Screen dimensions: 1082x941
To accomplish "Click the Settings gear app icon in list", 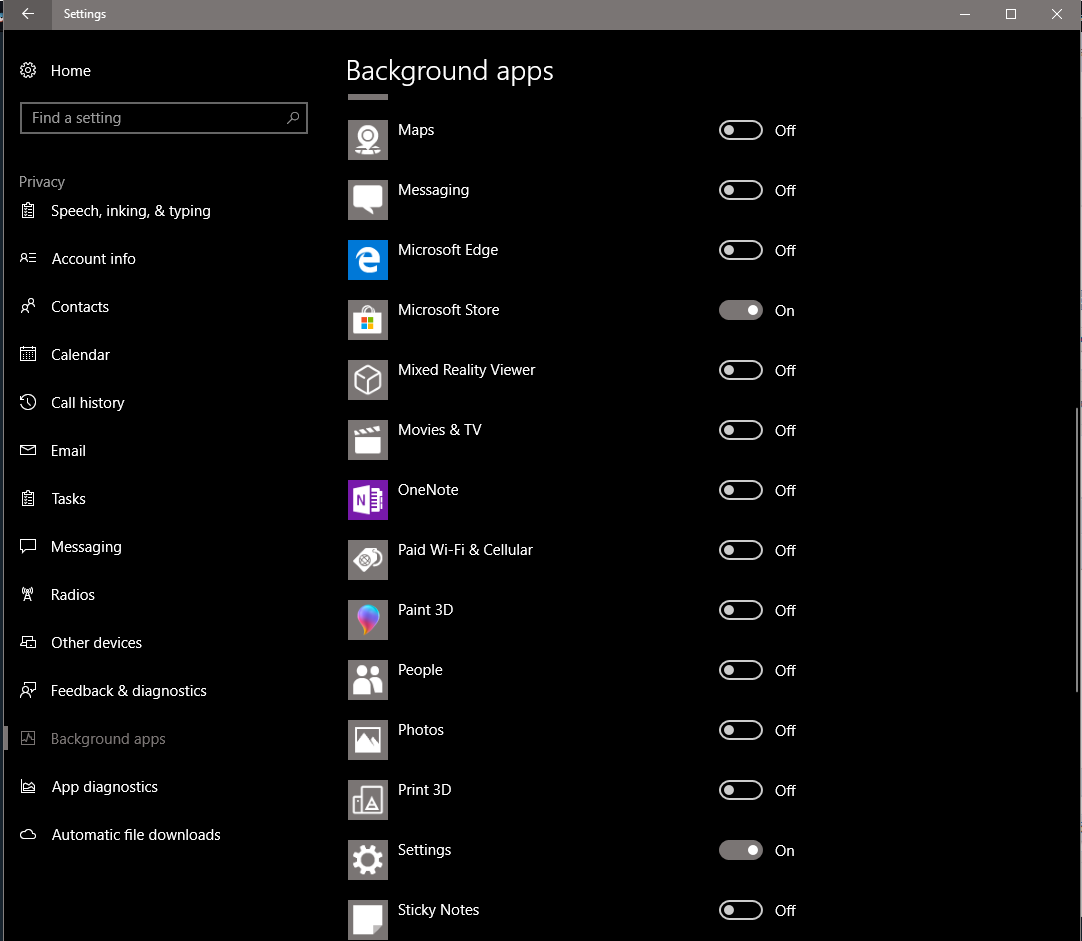I will 368,860.
